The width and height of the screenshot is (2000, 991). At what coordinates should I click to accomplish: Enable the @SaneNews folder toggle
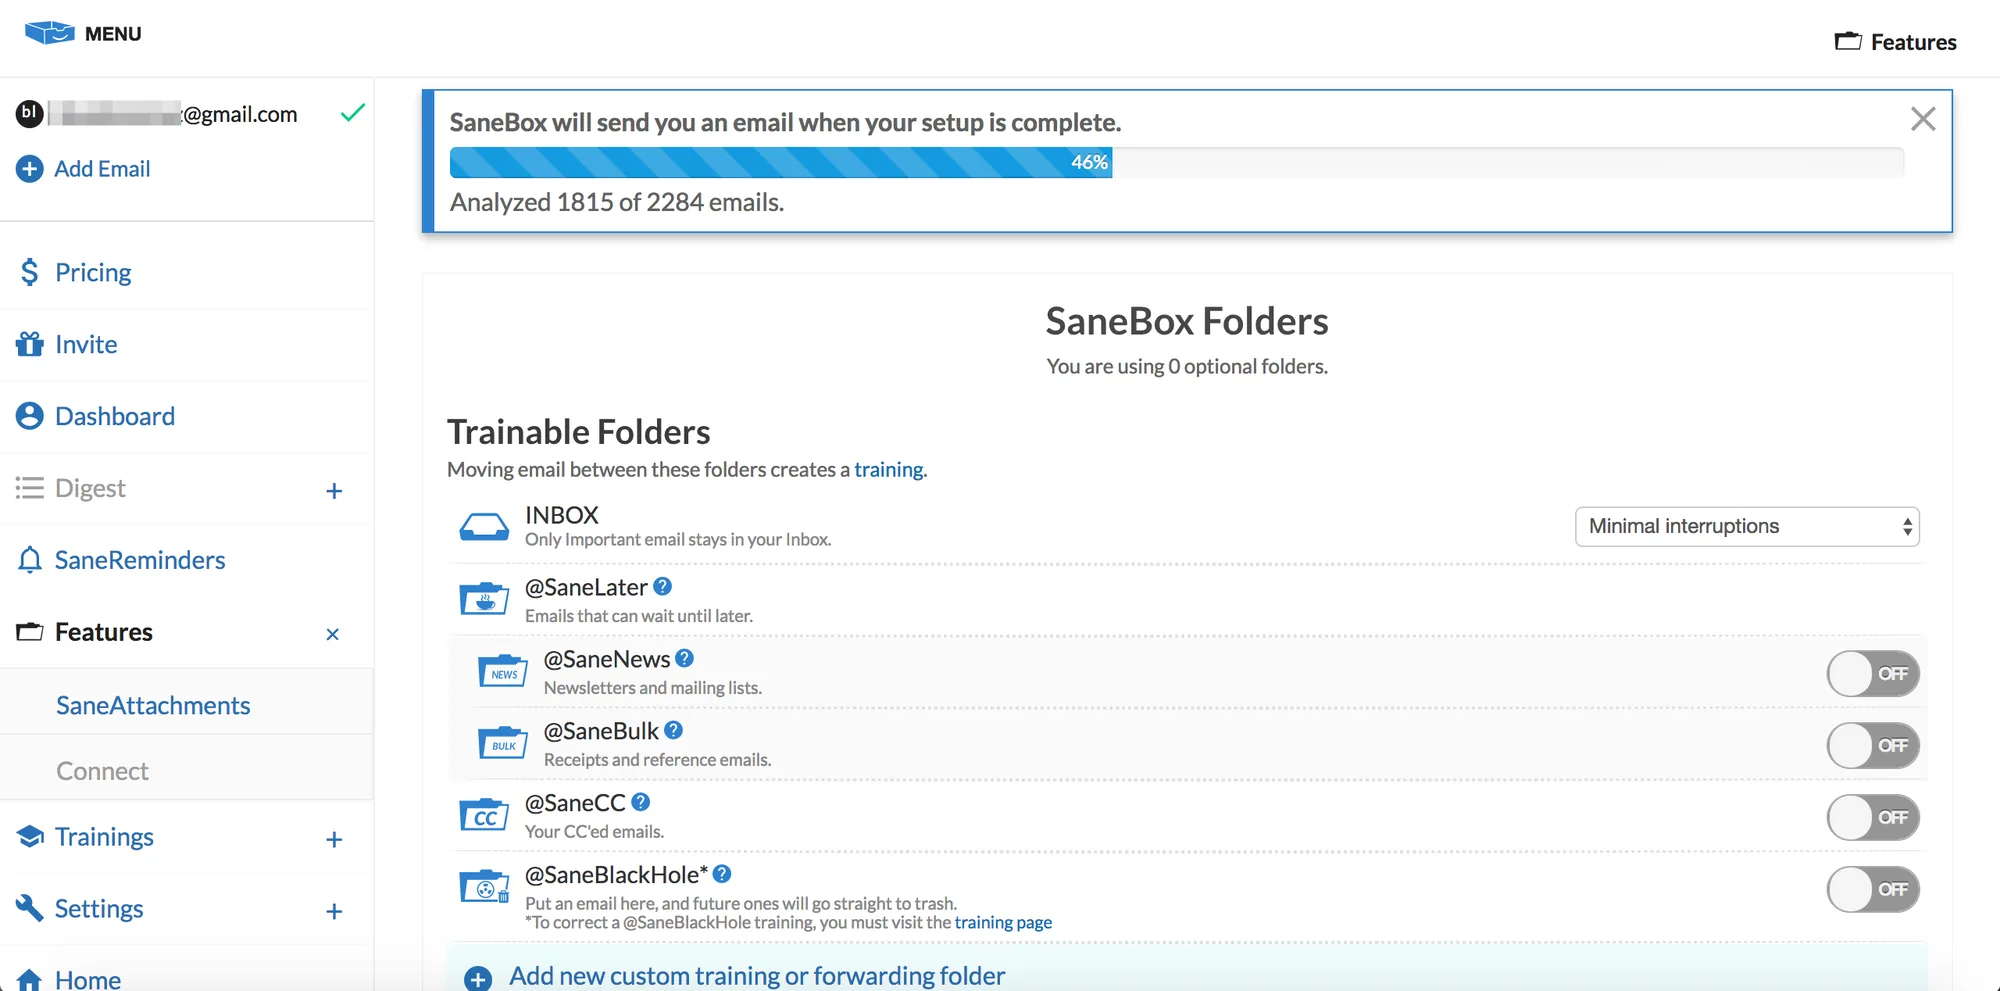[x=1873, y=674]
